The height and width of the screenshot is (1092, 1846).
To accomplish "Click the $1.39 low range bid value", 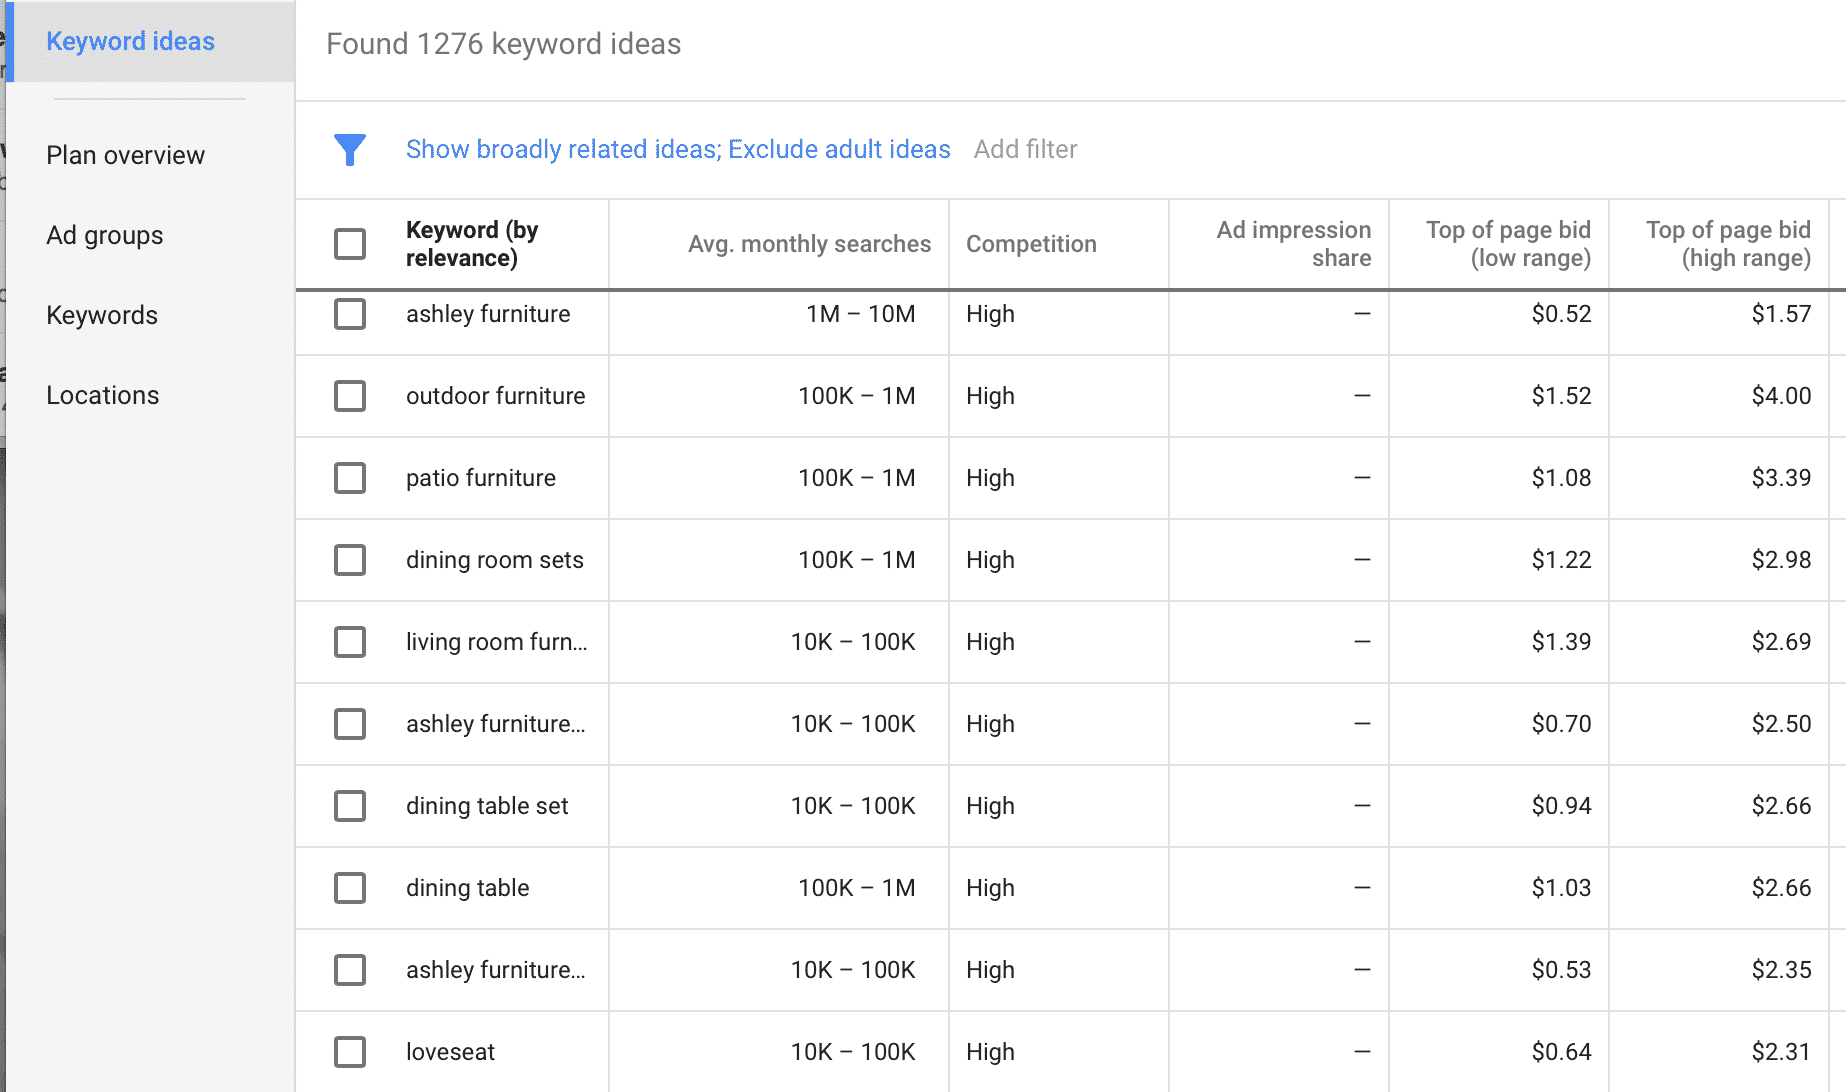I will 1561,642.
